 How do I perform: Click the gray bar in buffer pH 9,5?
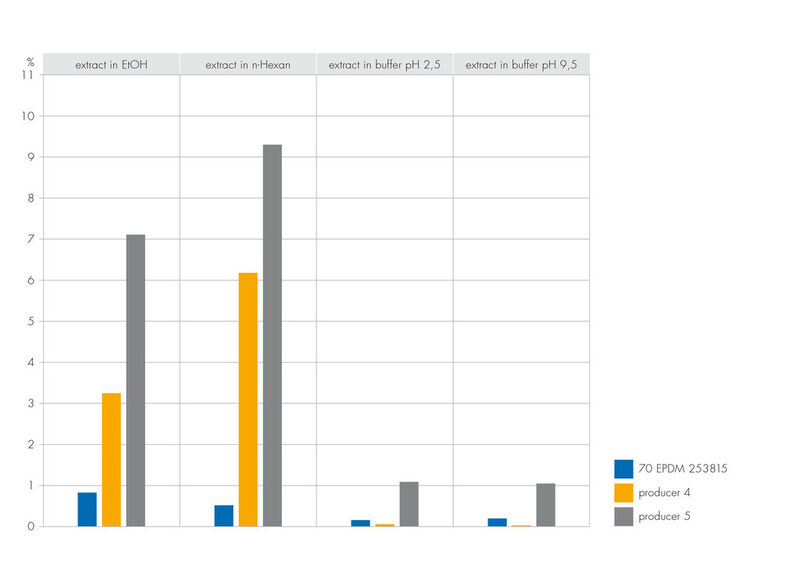[546, 505]
